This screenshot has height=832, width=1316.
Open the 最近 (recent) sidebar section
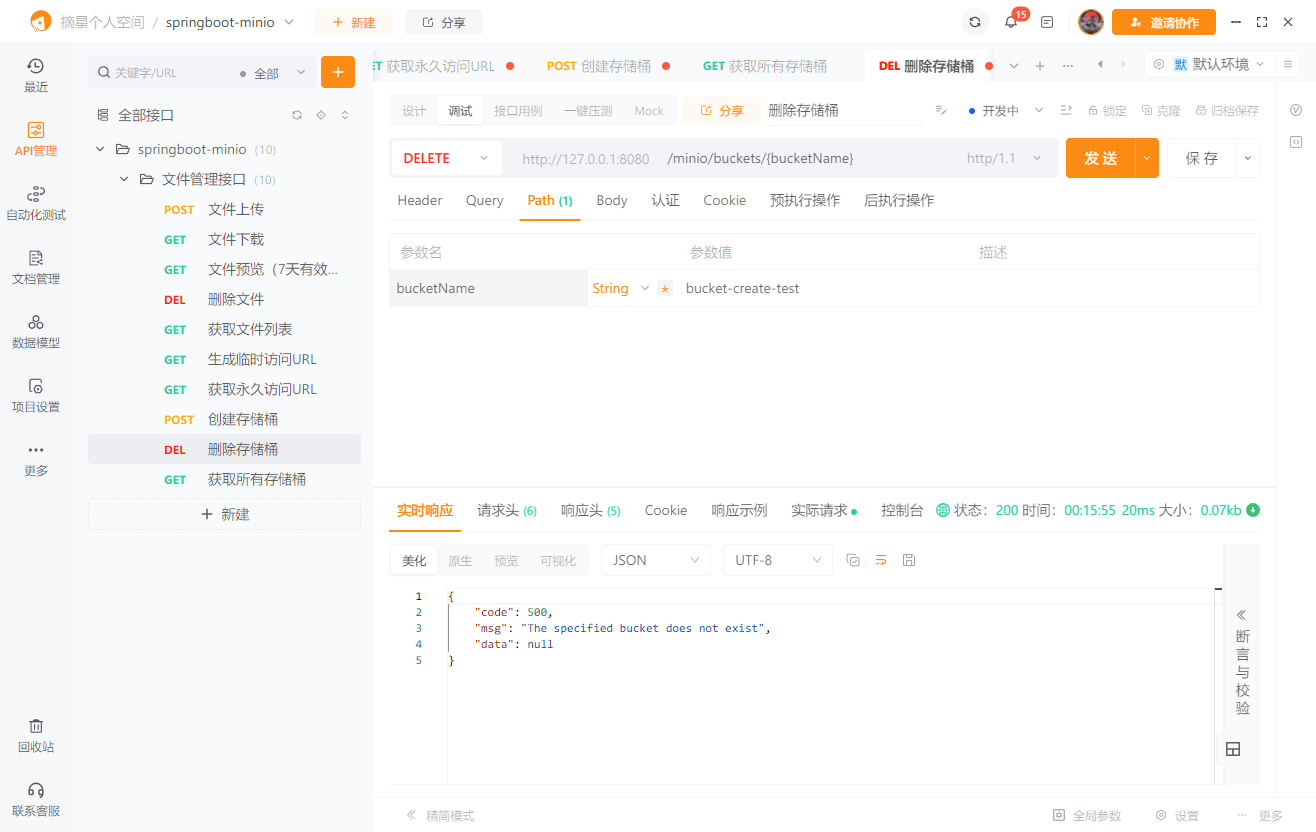36,75
